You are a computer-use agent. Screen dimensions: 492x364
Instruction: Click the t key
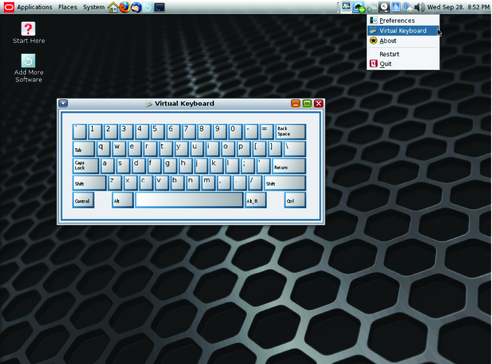pos(166,149)
